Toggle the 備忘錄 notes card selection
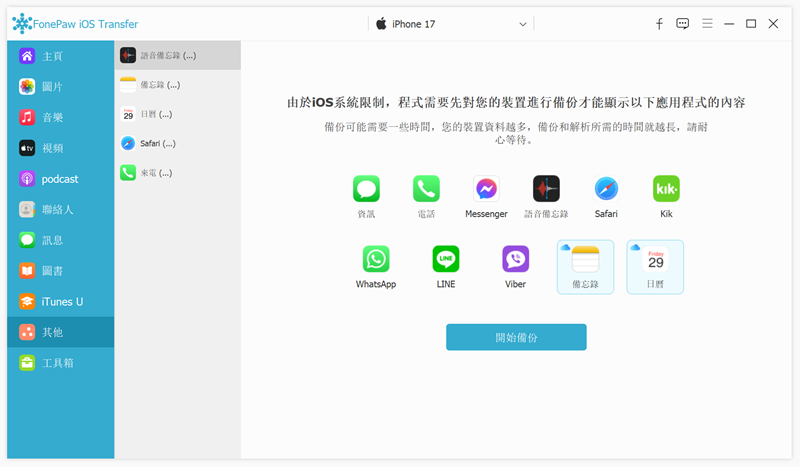Image resolution: width=800 pixels, height=467 pixels. [x=585, y=267]
